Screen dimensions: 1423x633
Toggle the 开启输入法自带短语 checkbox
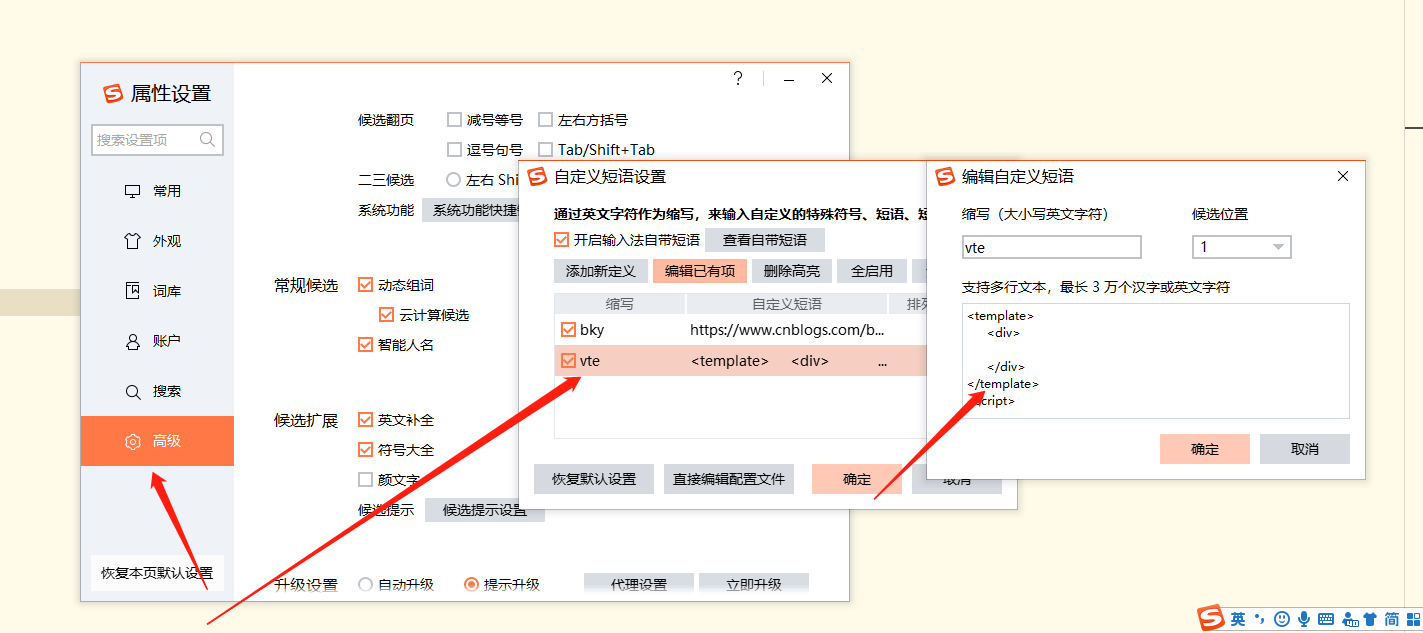pyautogui.click(x=561, y=240)
